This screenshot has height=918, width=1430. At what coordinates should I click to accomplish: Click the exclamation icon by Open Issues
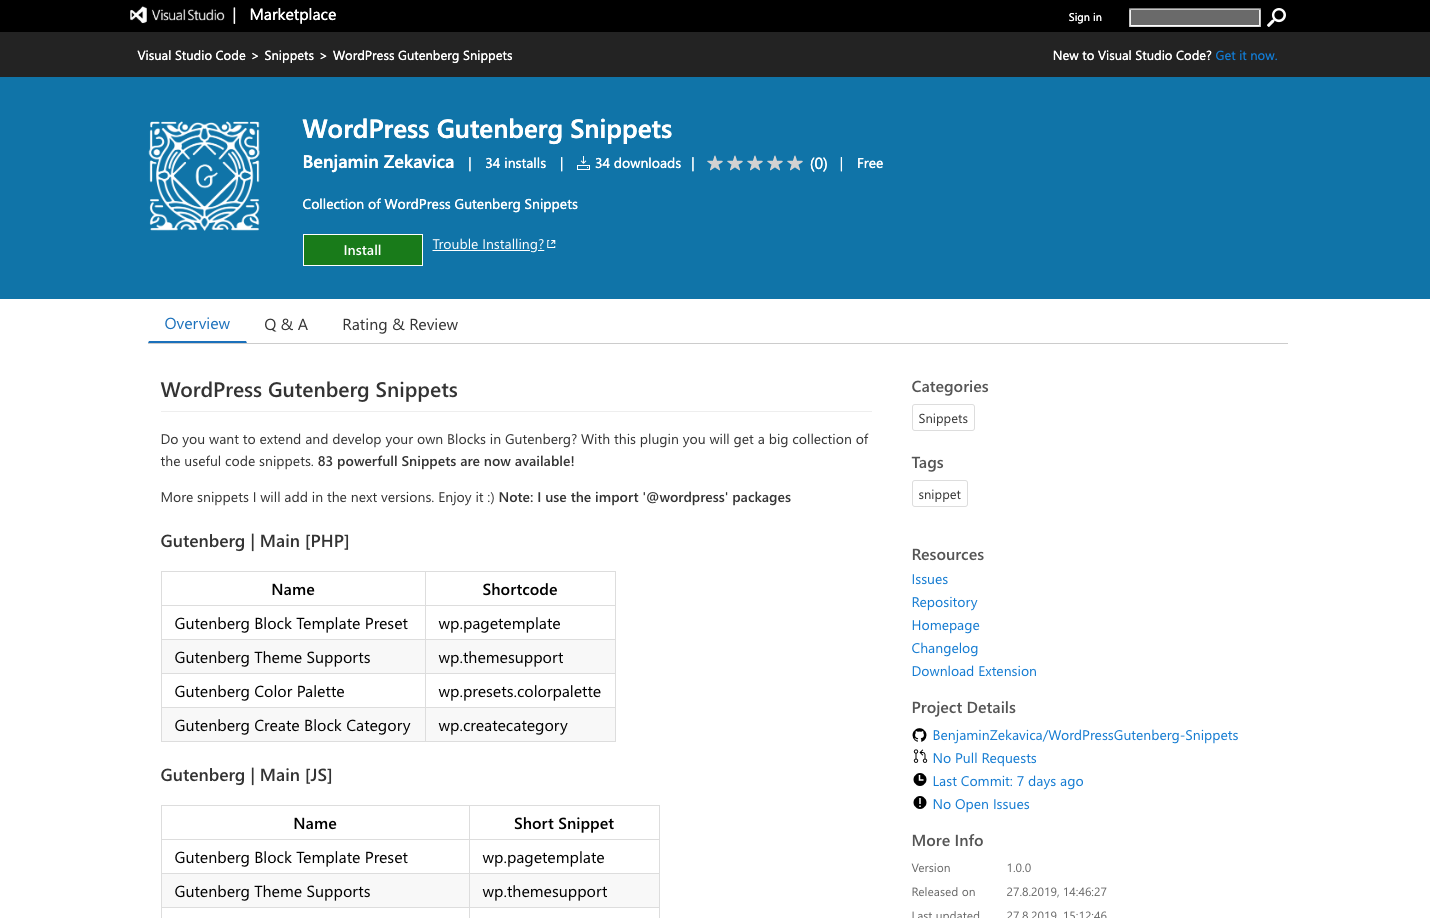click(x=919, y=803)
